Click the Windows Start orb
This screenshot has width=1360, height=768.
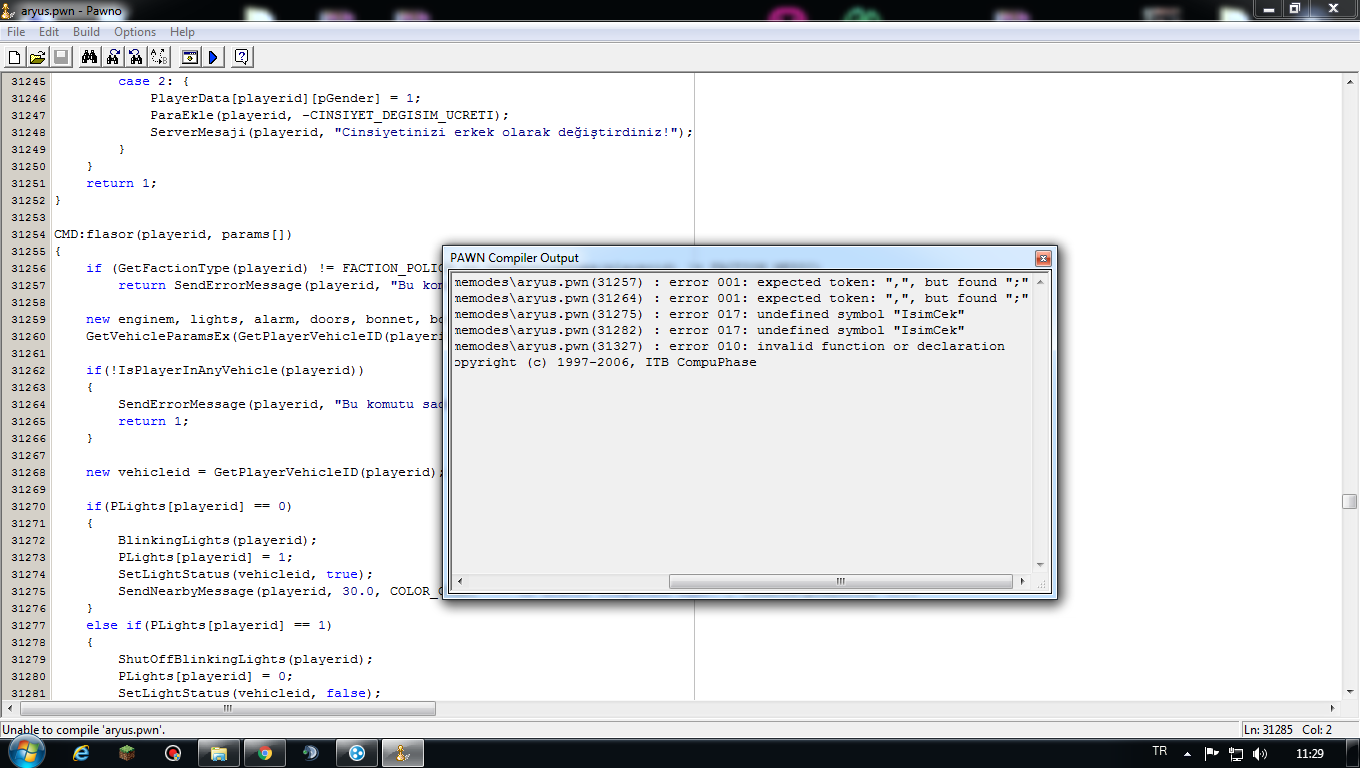coord(27,752)
